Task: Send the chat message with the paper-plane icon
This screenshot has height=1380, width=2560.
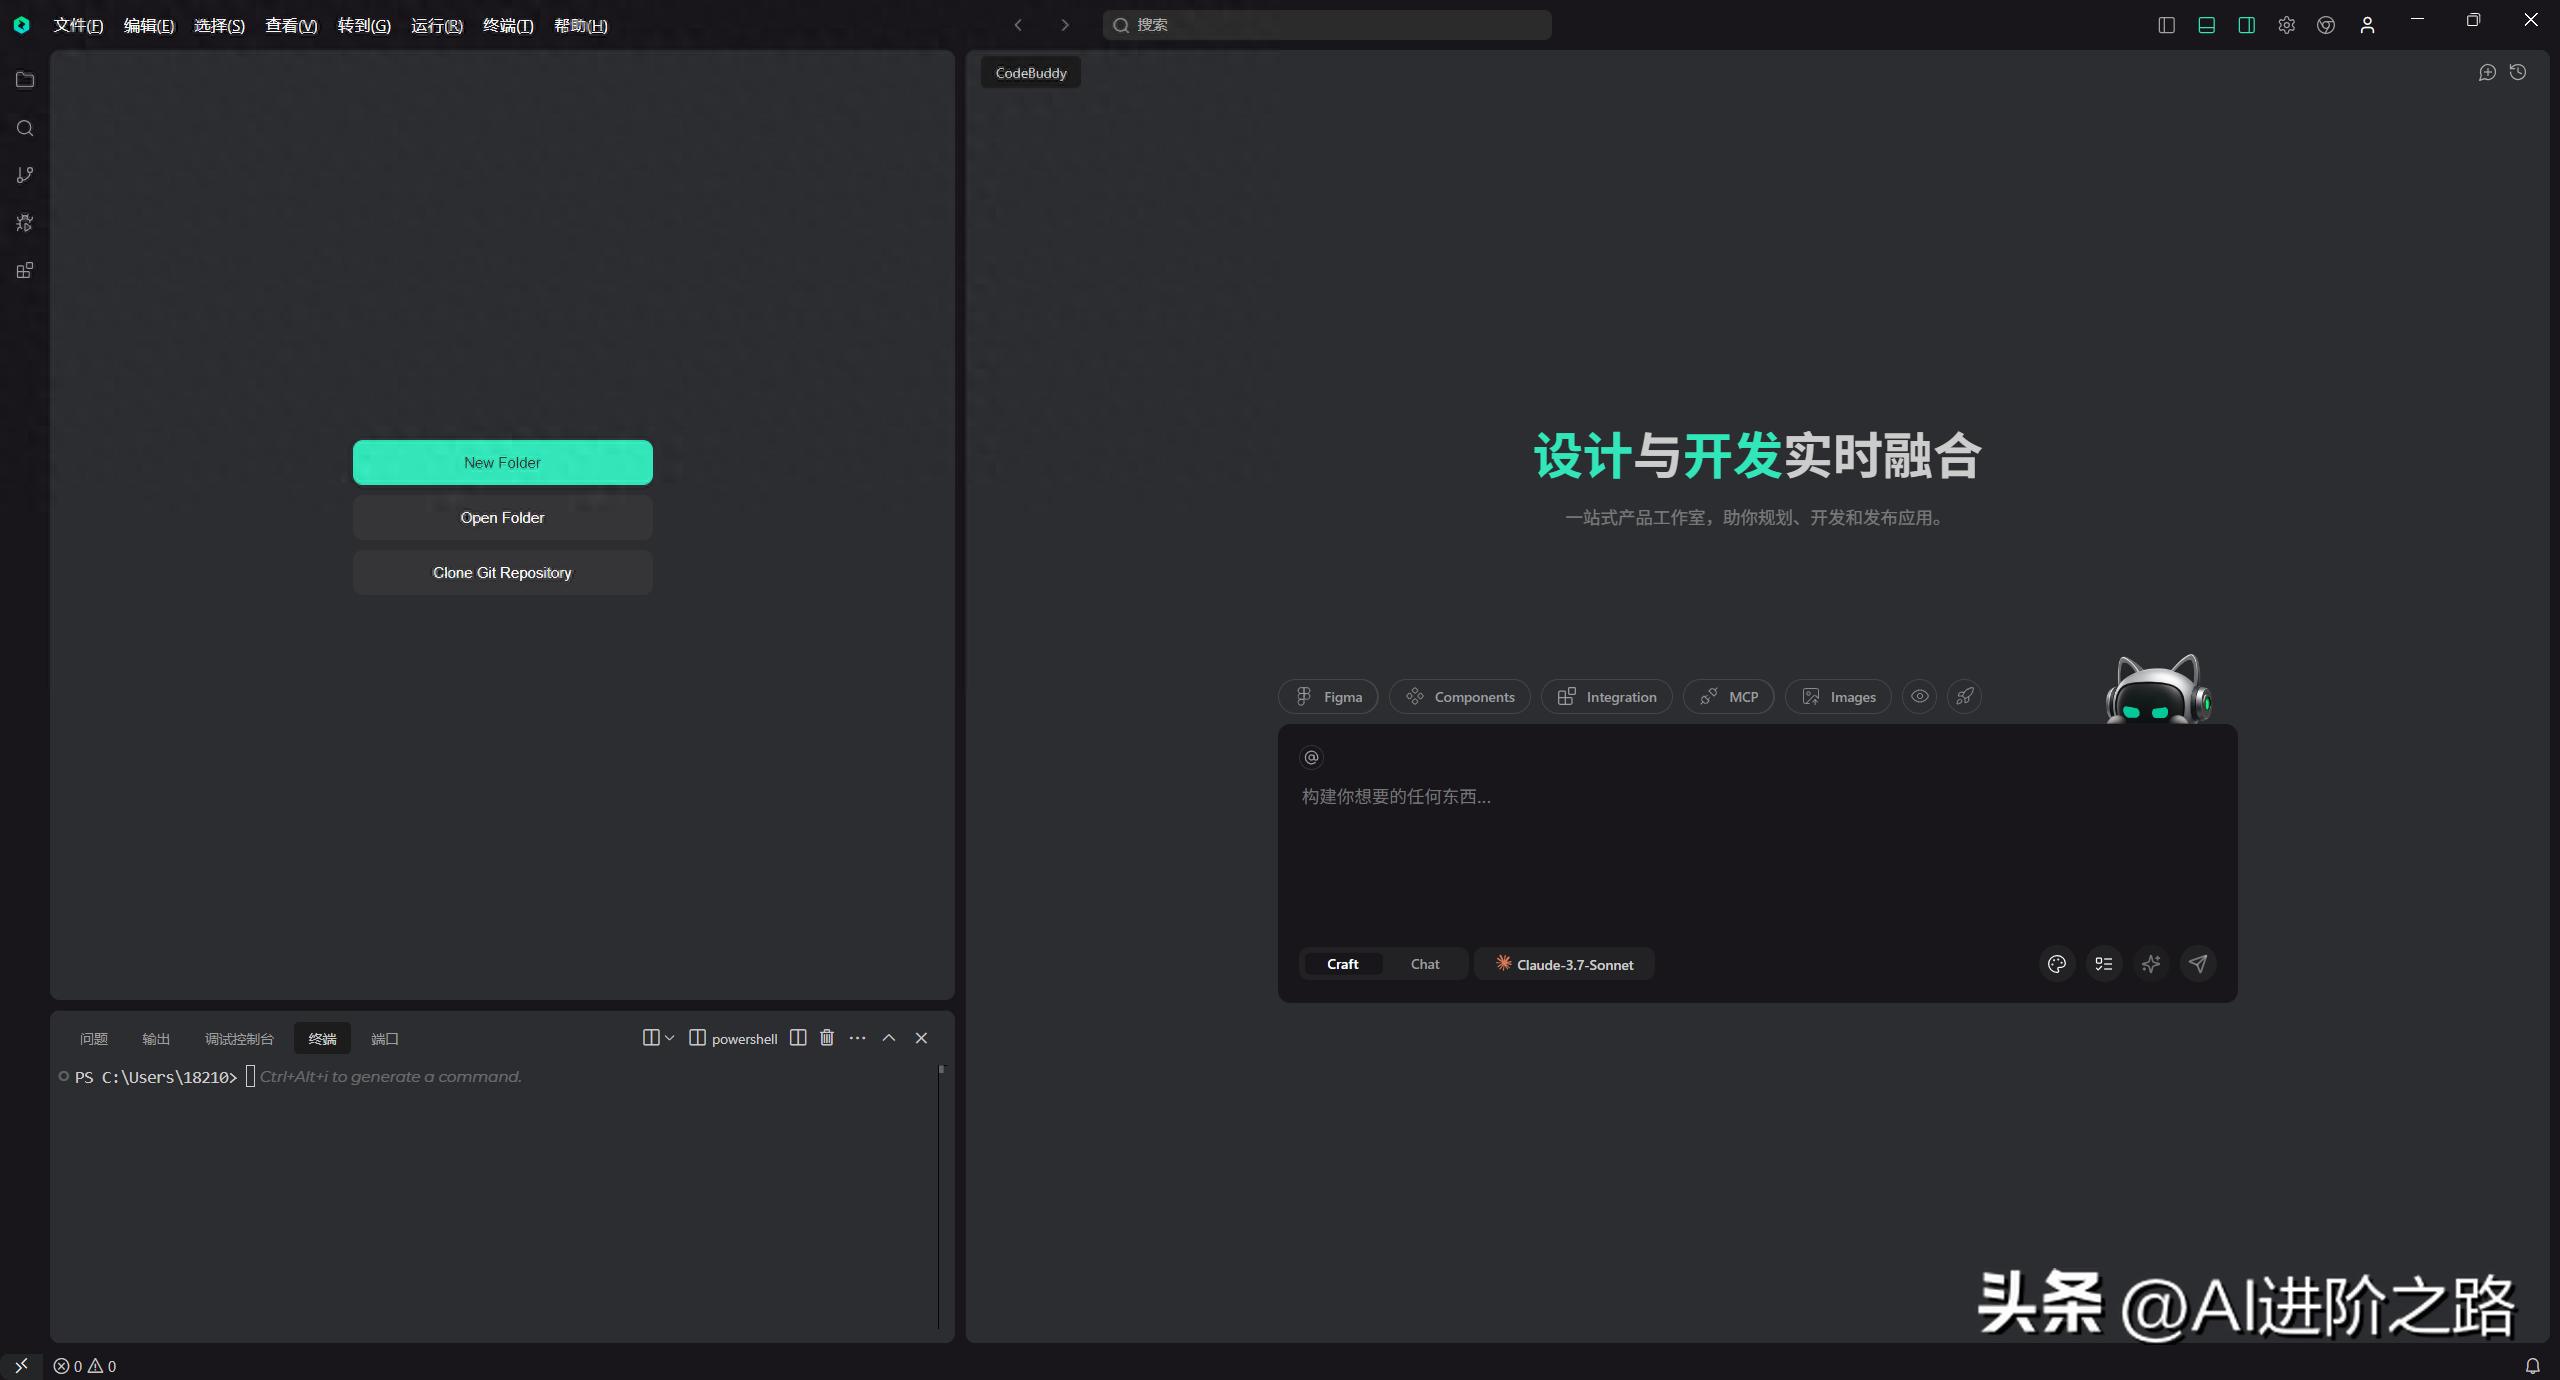Action: (2197, 963)
